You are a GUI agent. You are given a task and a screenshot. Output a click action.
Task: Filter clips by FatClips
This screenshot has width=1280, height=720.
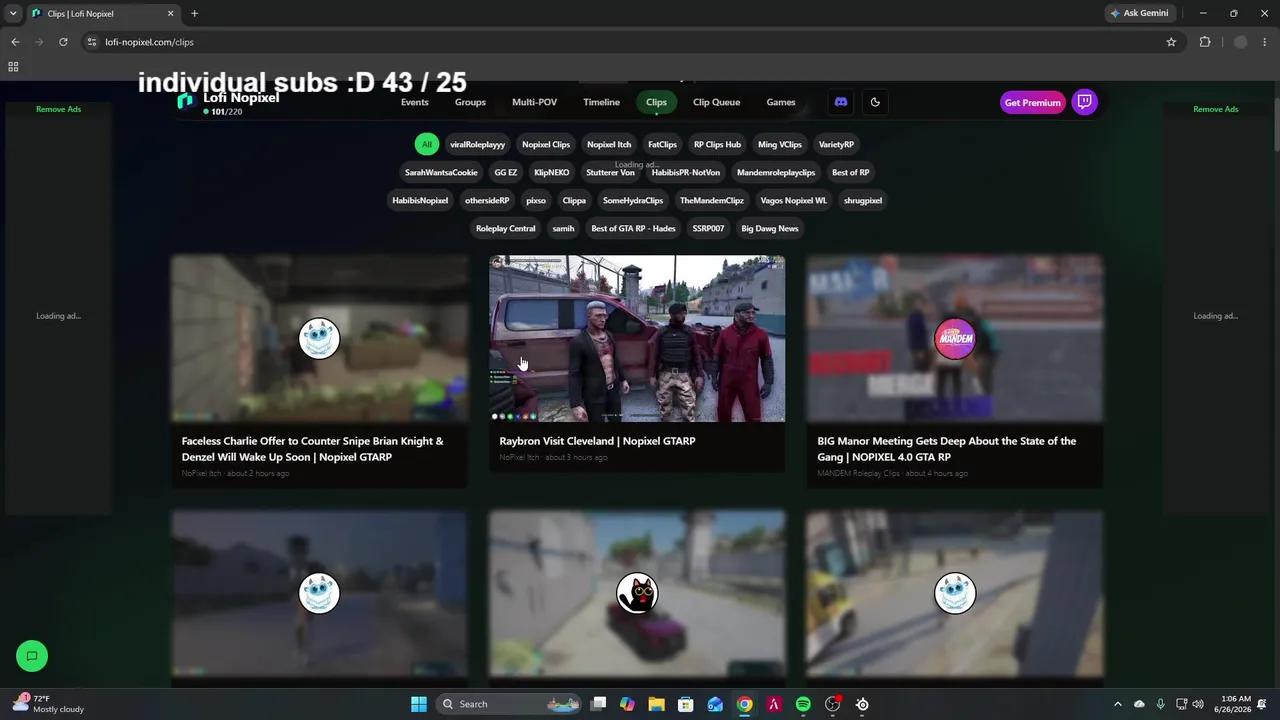pos(662,144)
